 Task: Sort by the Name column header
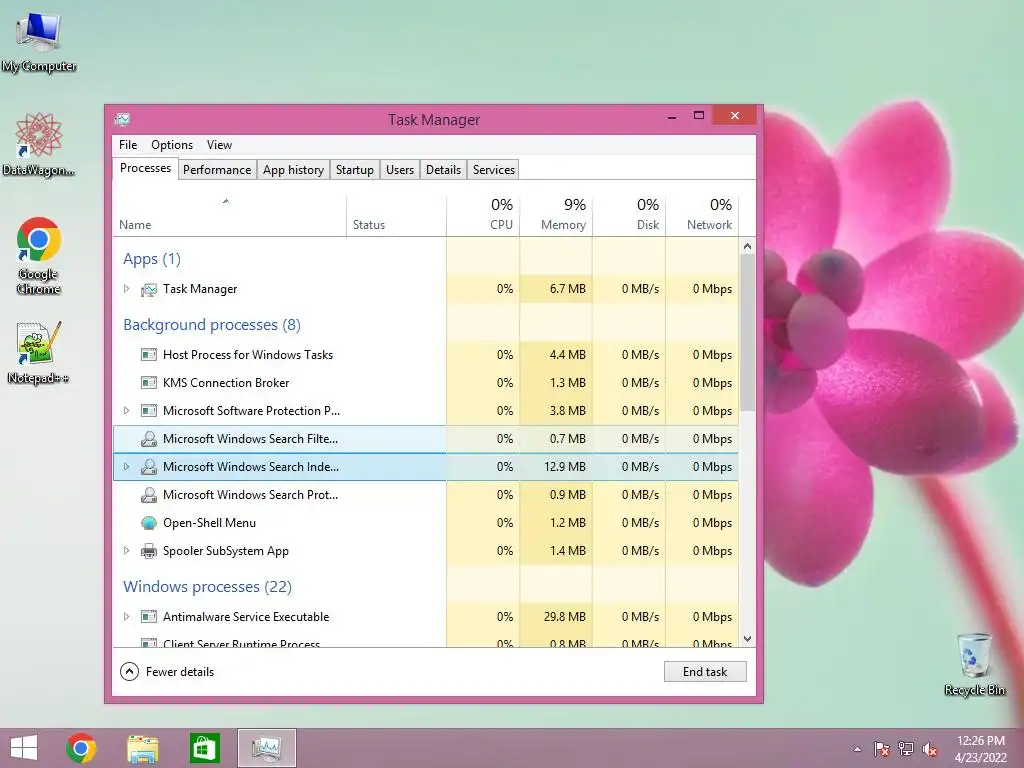229,216
